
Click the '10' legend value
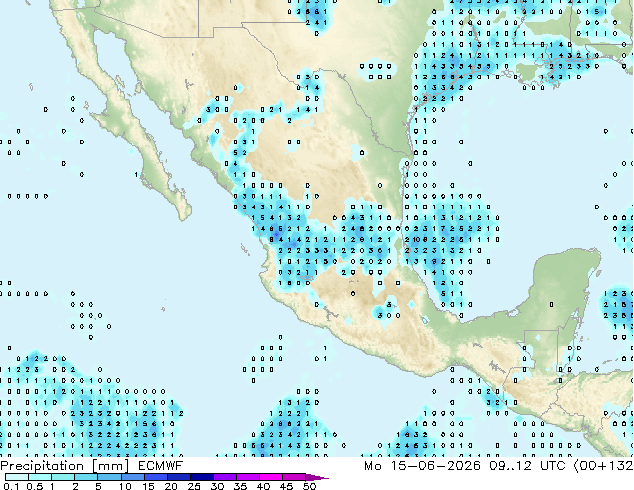pos(125,486)
